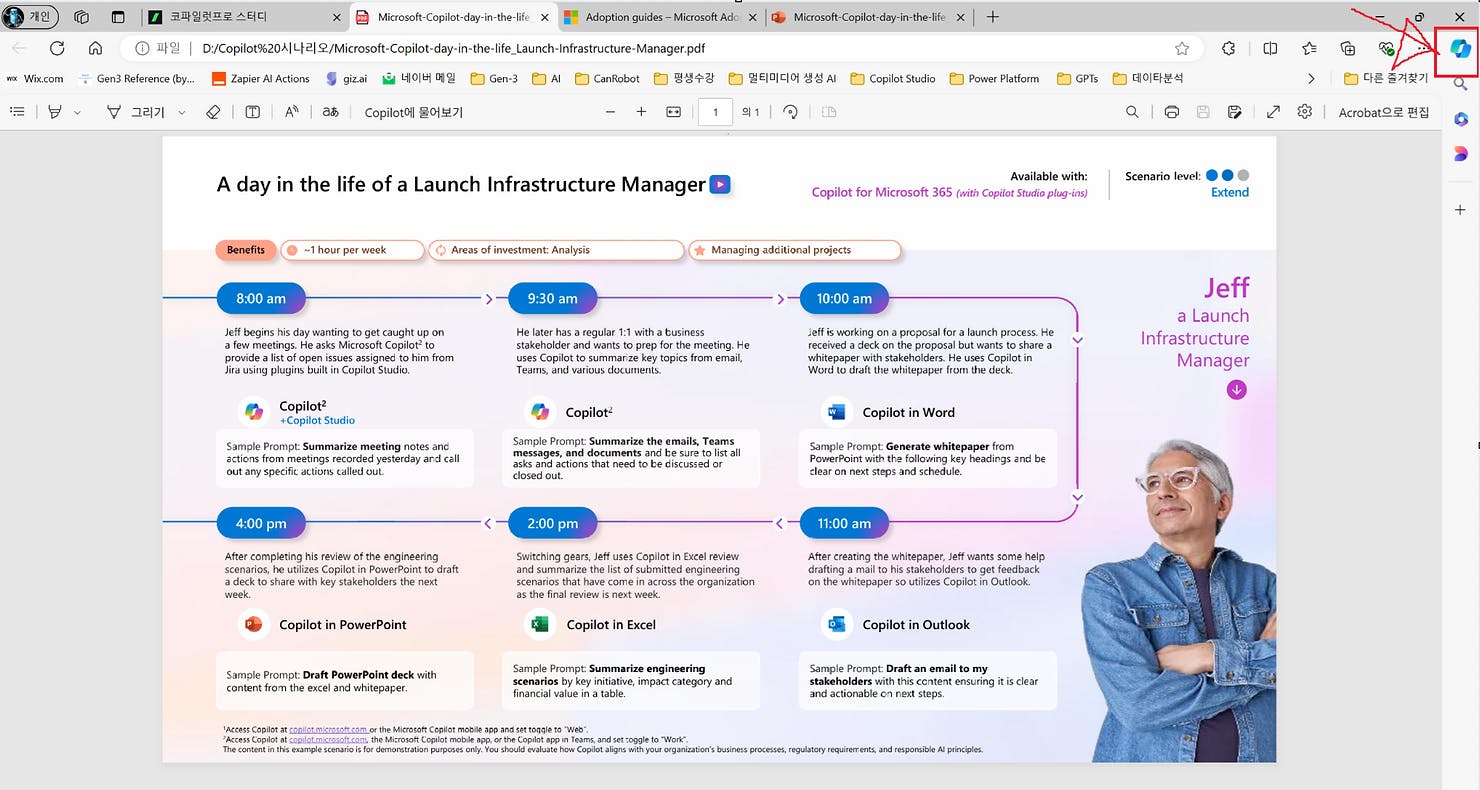
Task: Open the favorites list icon
Action: (x=1309, y=48)
